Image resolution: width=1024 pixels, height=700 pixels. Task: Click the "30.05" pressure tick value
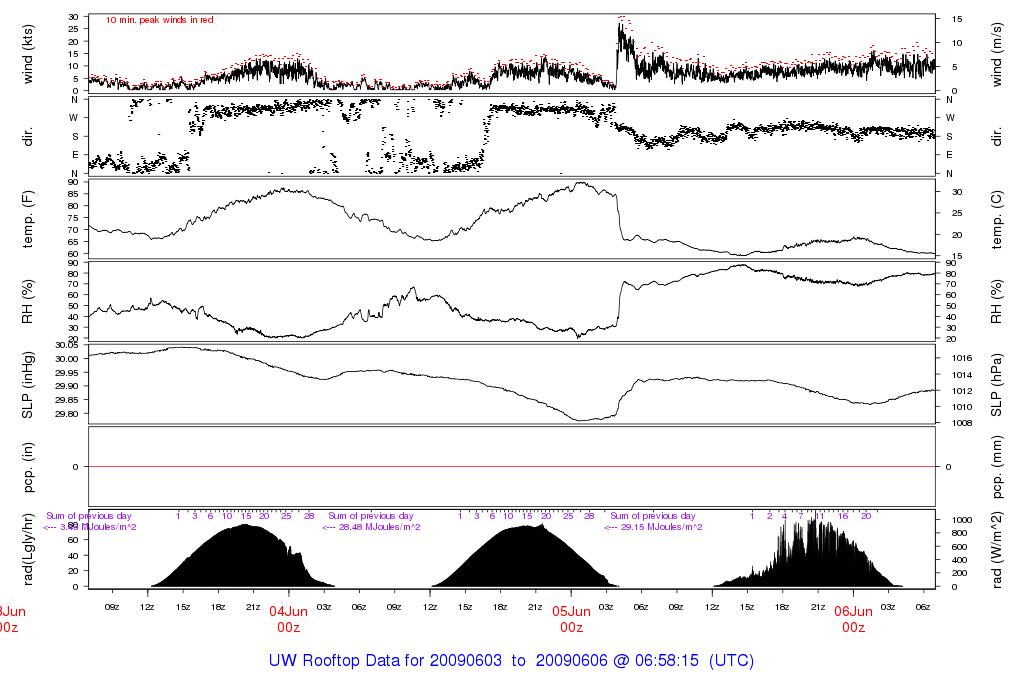click(x=67, y=345)
